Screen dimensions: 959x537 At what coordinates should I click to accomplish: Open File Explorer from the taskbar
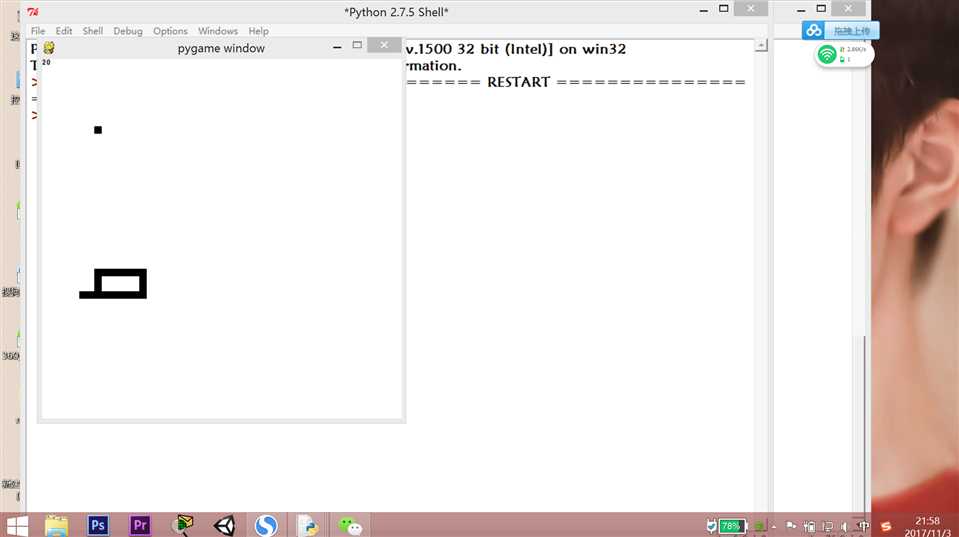click(x=56, y=525)
